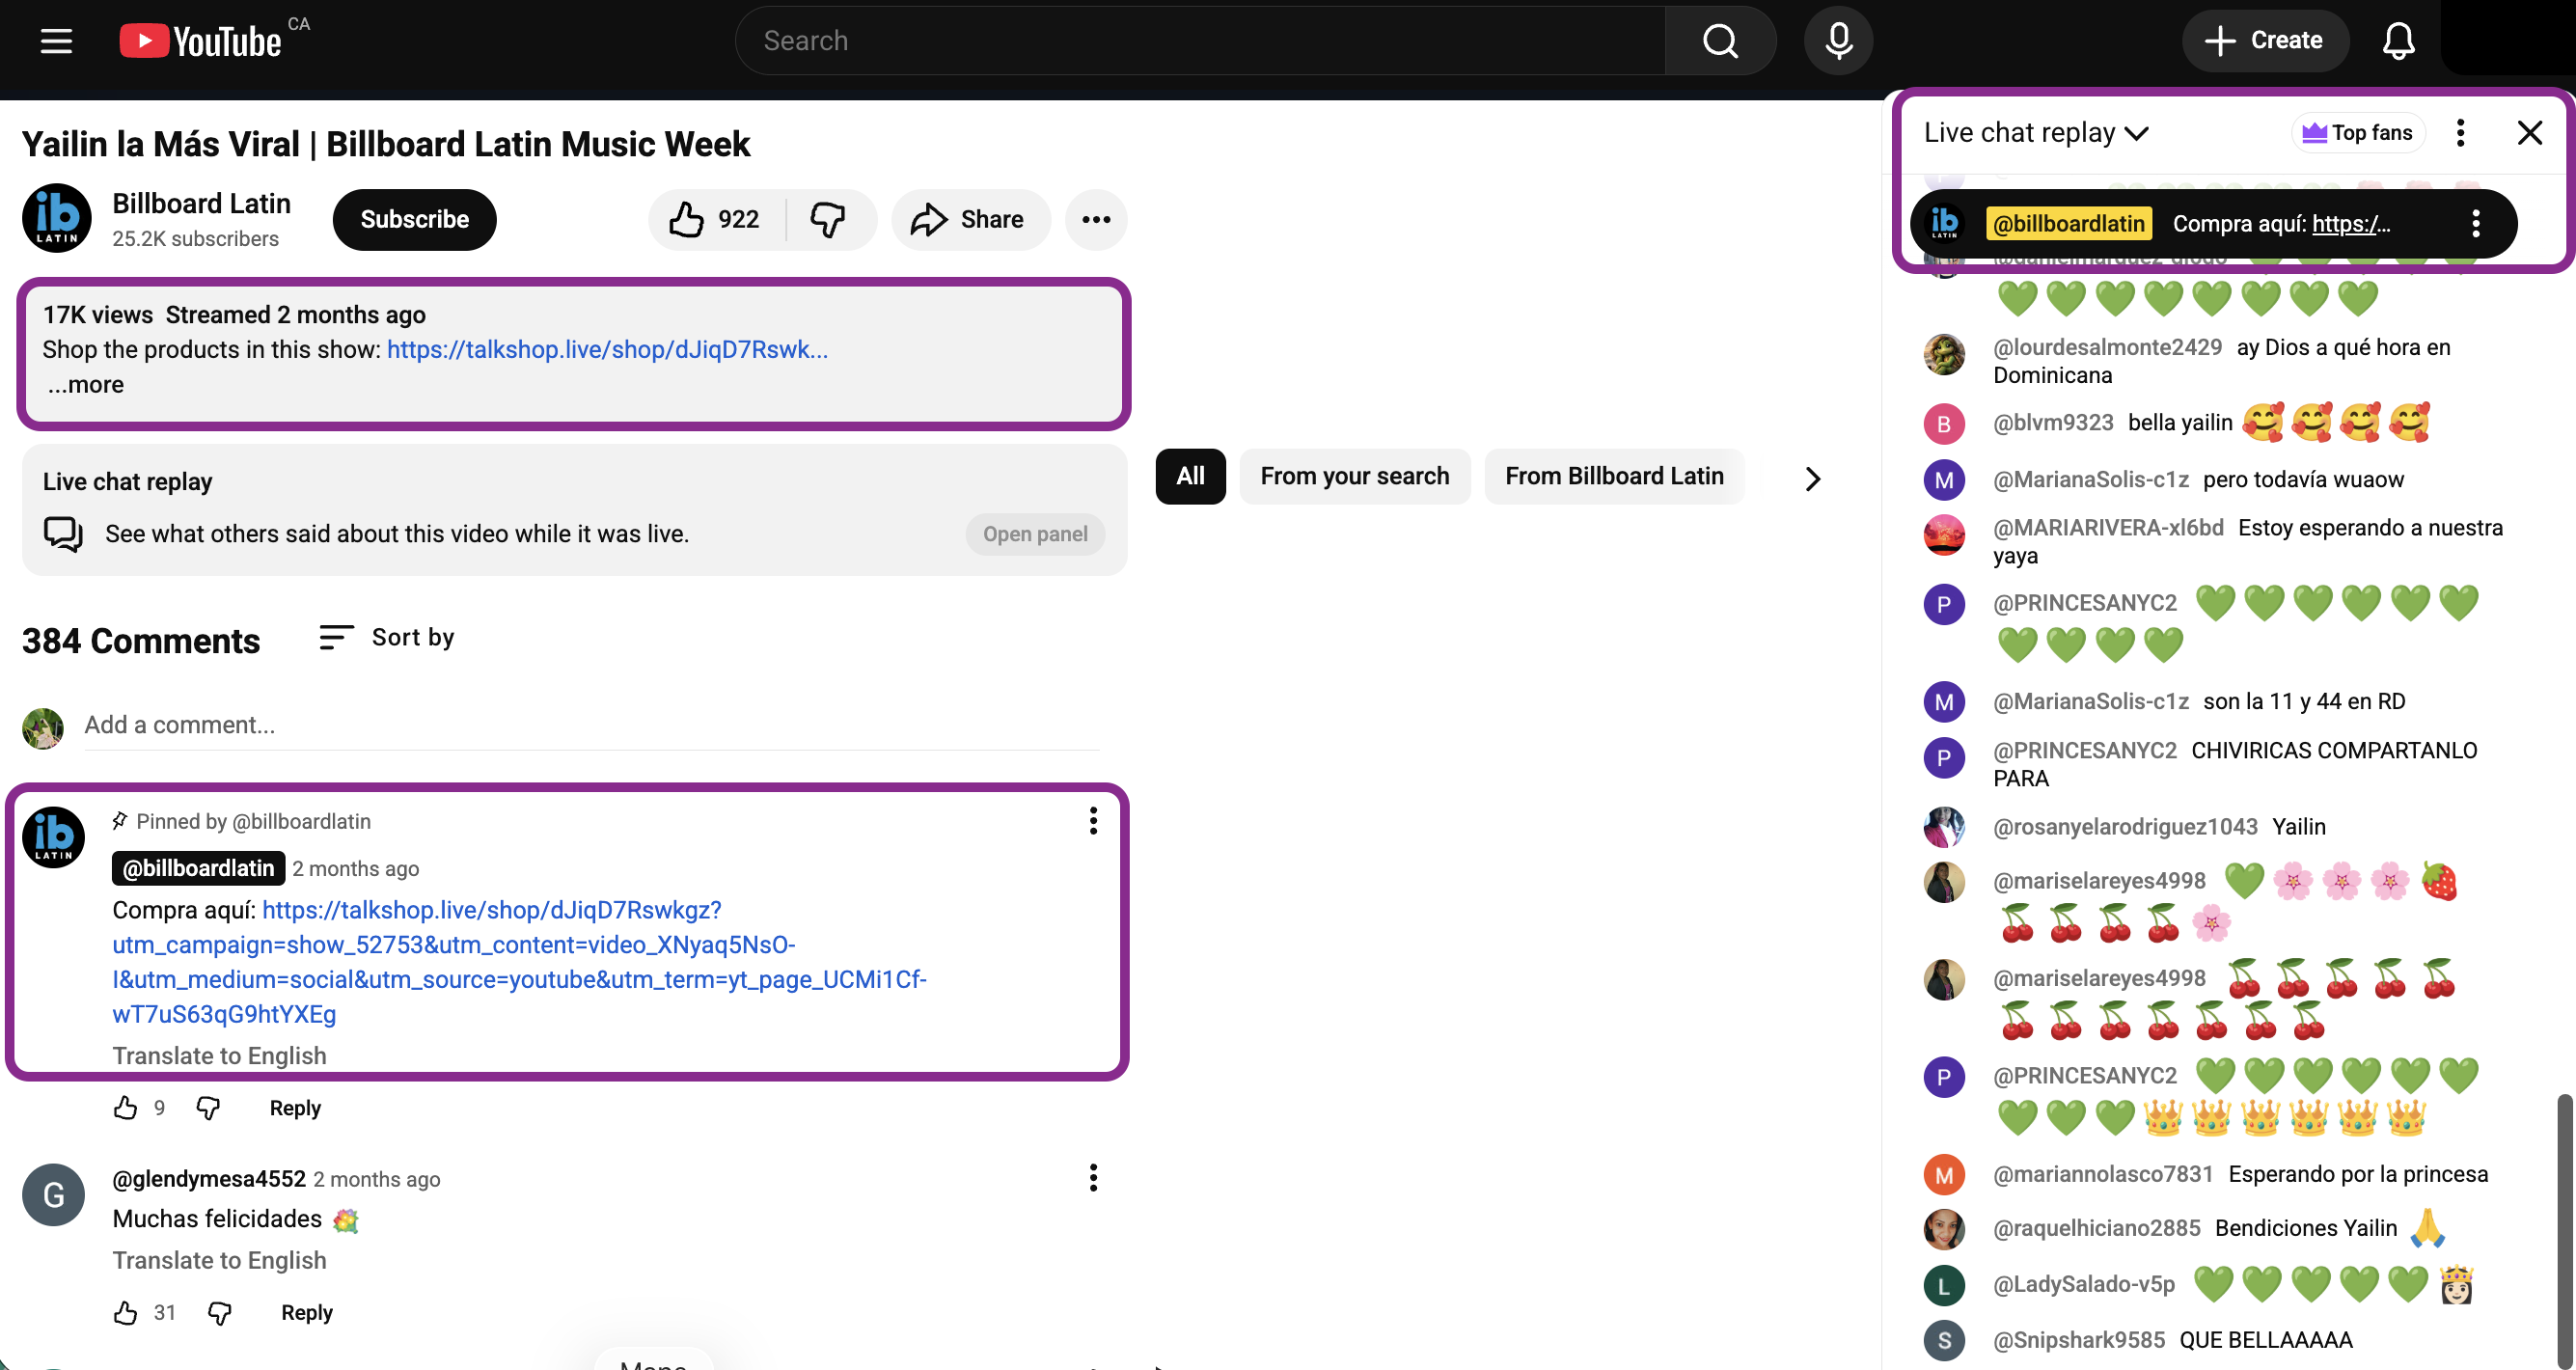Open Billboard Latin channel avatar
Image resolution: width=2576 pixels, height=1370 pixels.
click(57, 218)
